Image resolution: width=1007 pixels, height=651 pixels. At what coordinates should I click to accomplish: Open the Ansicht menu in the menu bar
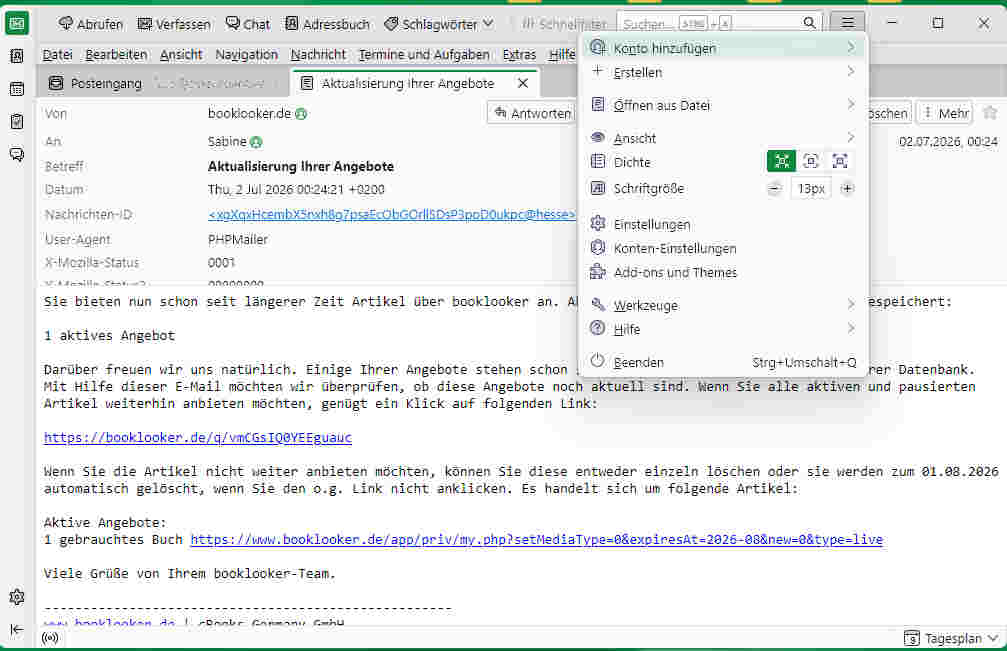coord(181,55)
